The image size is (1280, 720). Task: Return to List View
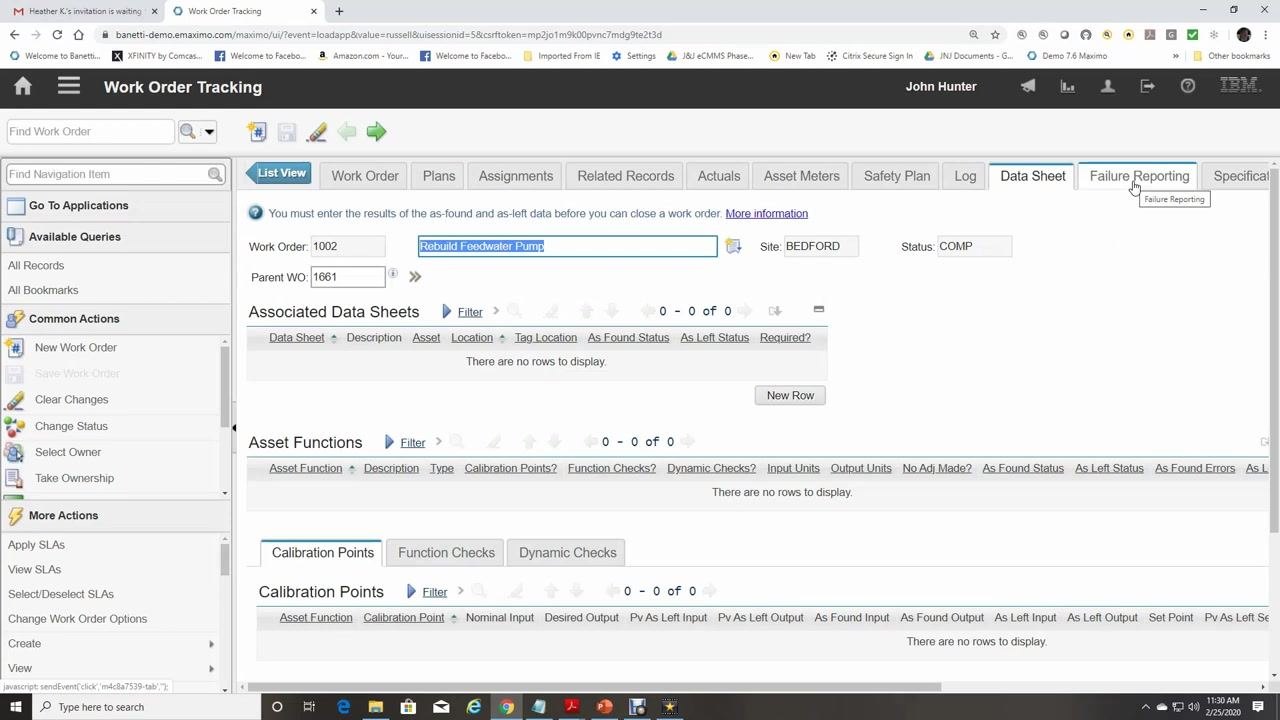[279, 174]
